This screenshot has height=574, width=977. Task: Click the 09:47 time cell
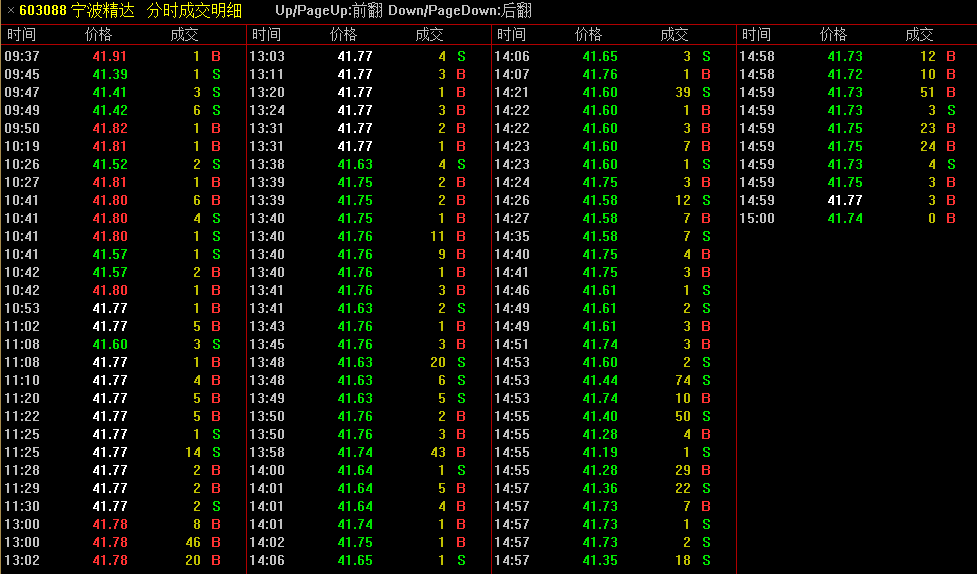22,92
